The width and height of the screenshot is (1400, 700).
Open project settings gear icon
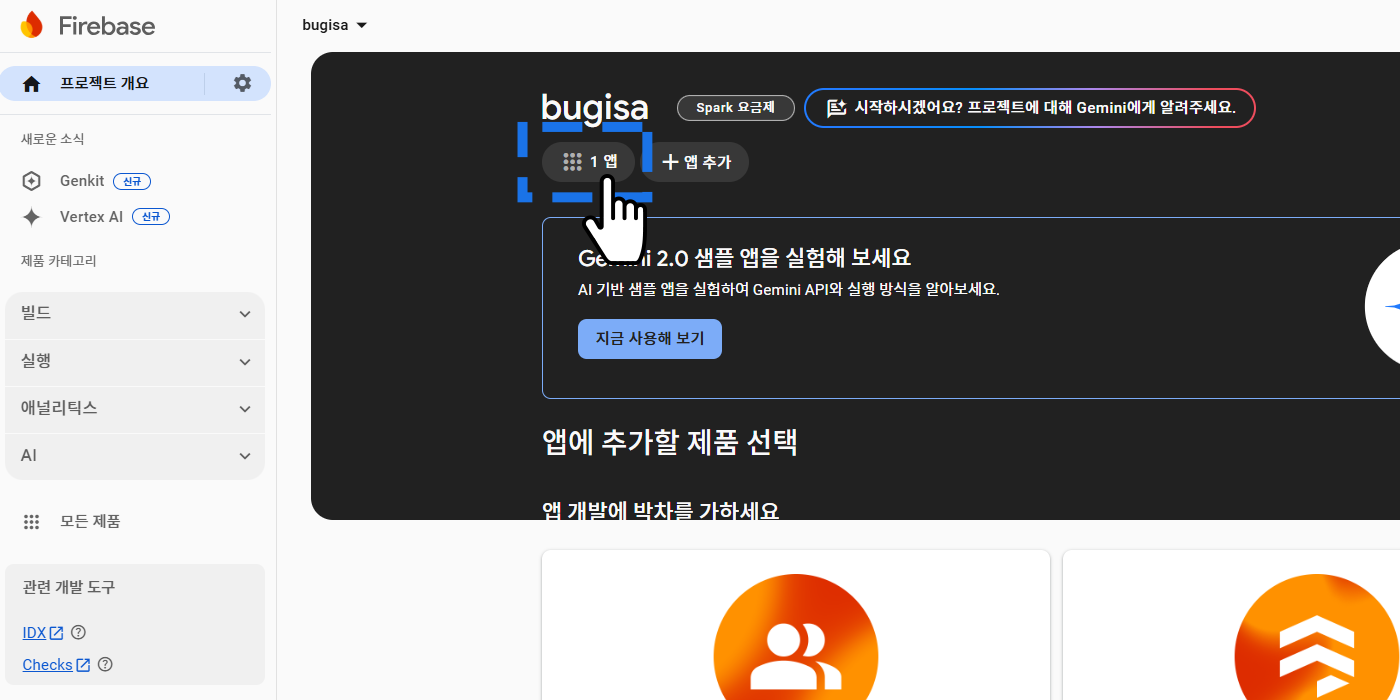(242, 83)
